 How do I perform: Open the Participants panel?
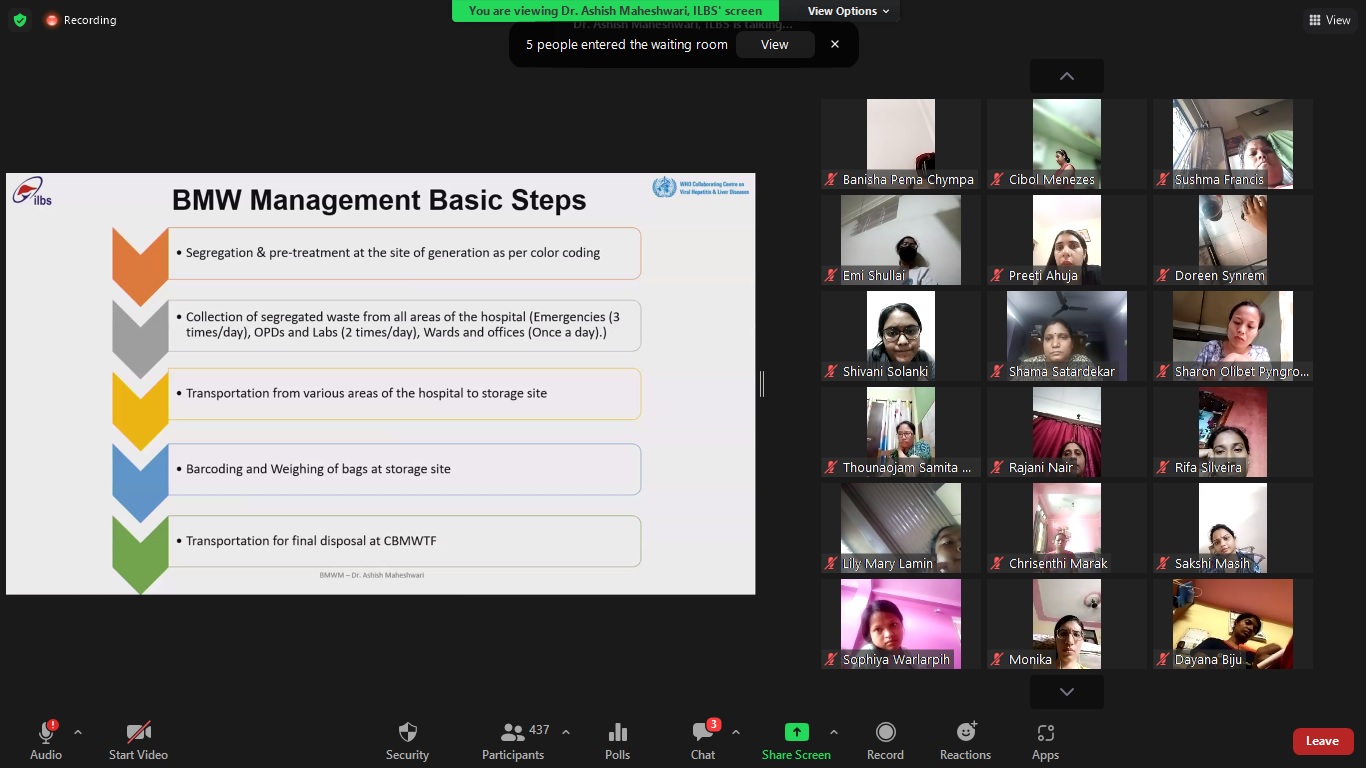click(513, 741)
